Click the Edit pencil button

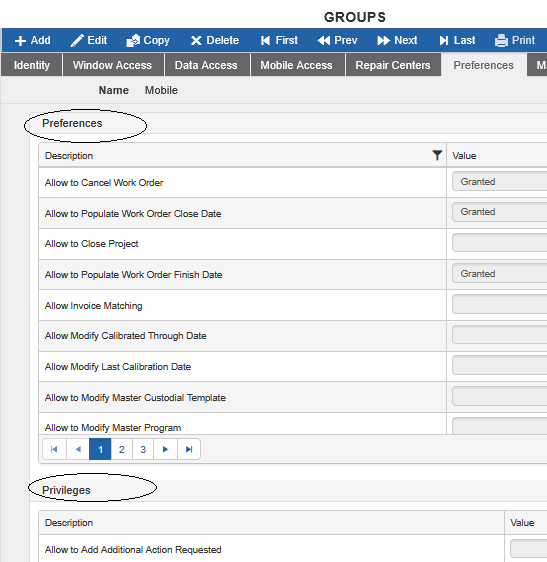pyautogui.click(x=89, y=40)
